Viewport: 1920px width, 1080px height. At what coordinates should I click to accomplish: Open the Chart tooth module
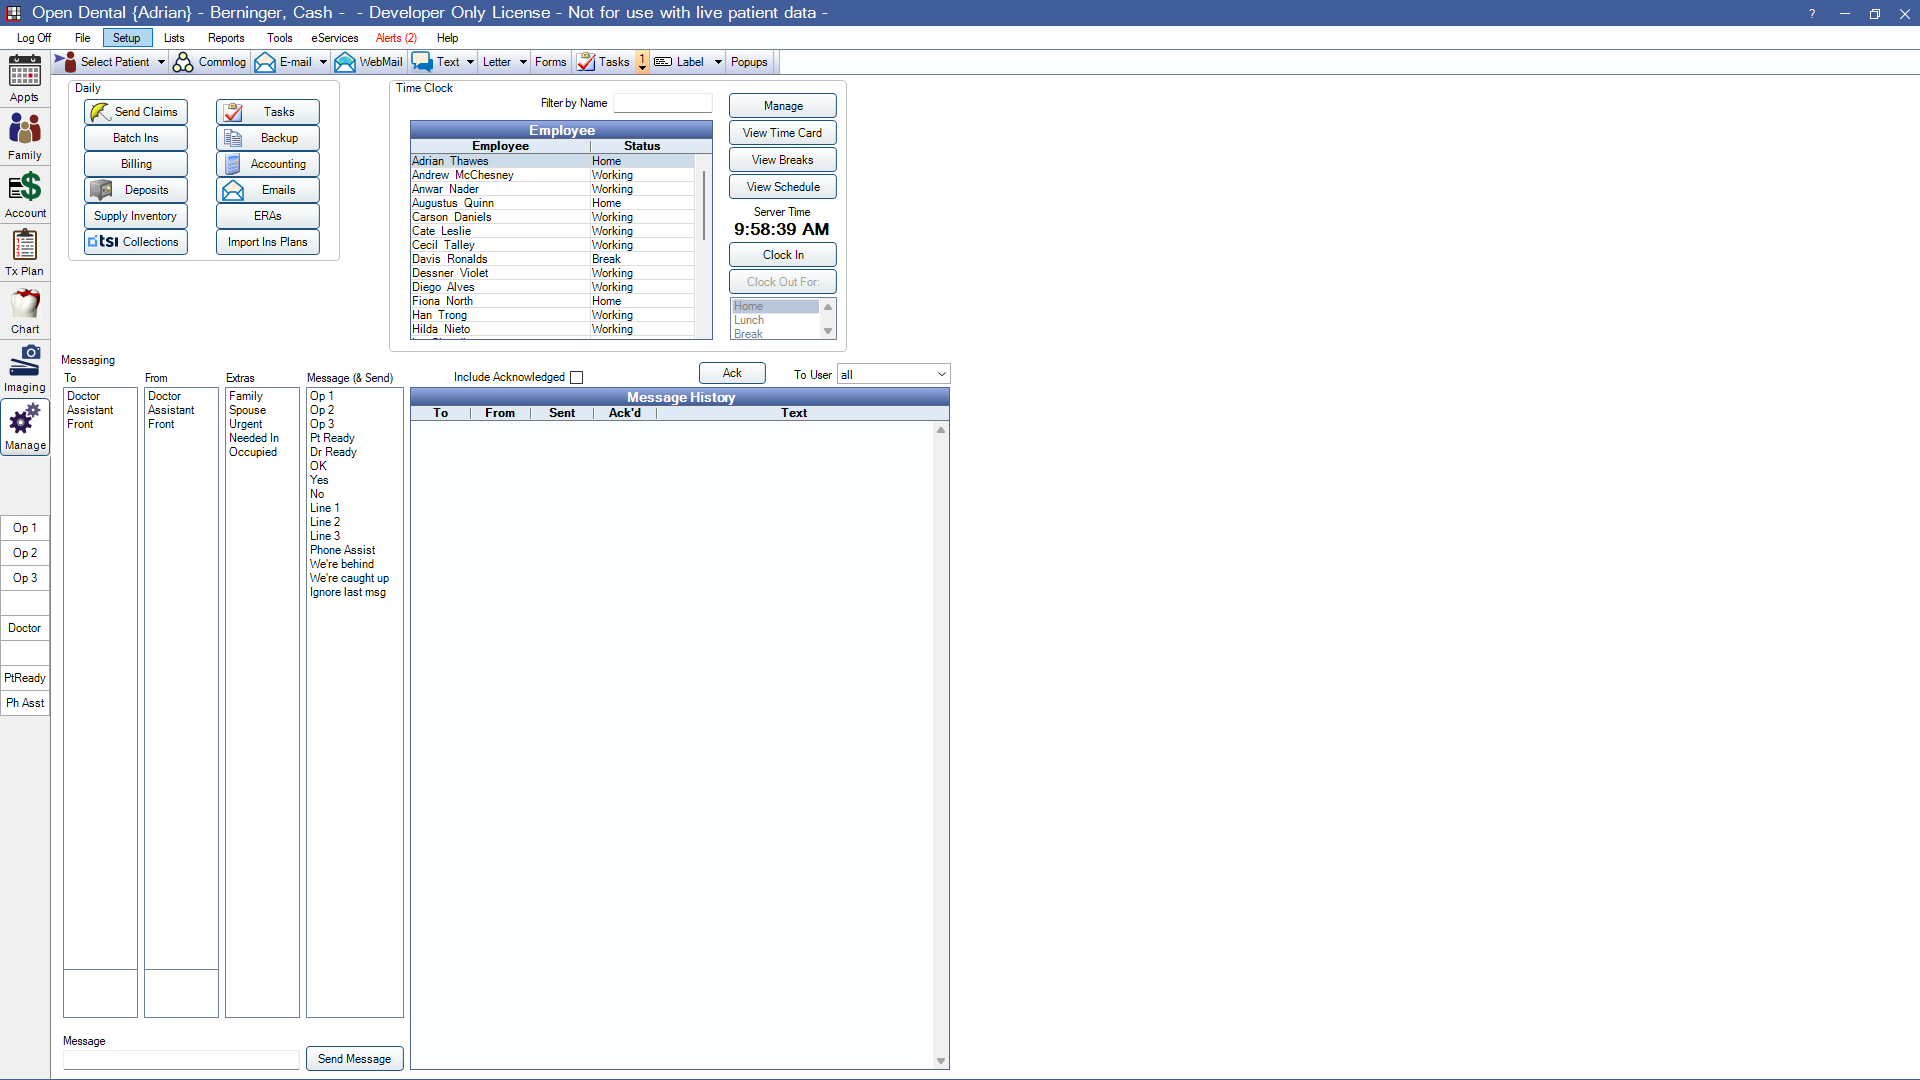point(25,310)
